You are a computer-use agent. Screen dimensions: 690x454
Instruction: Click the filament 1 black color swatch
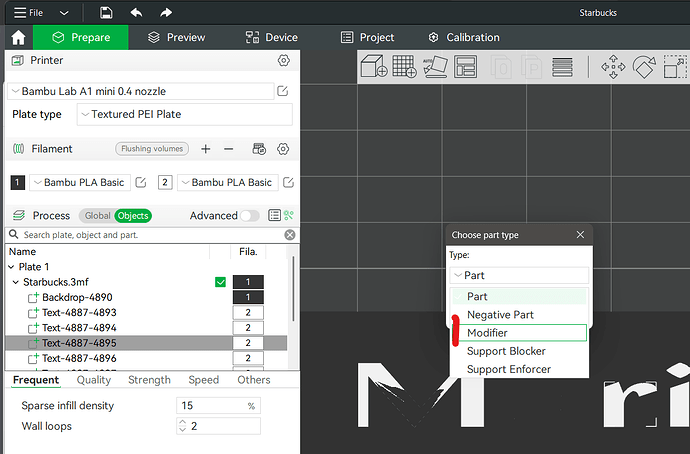(18, 182)
